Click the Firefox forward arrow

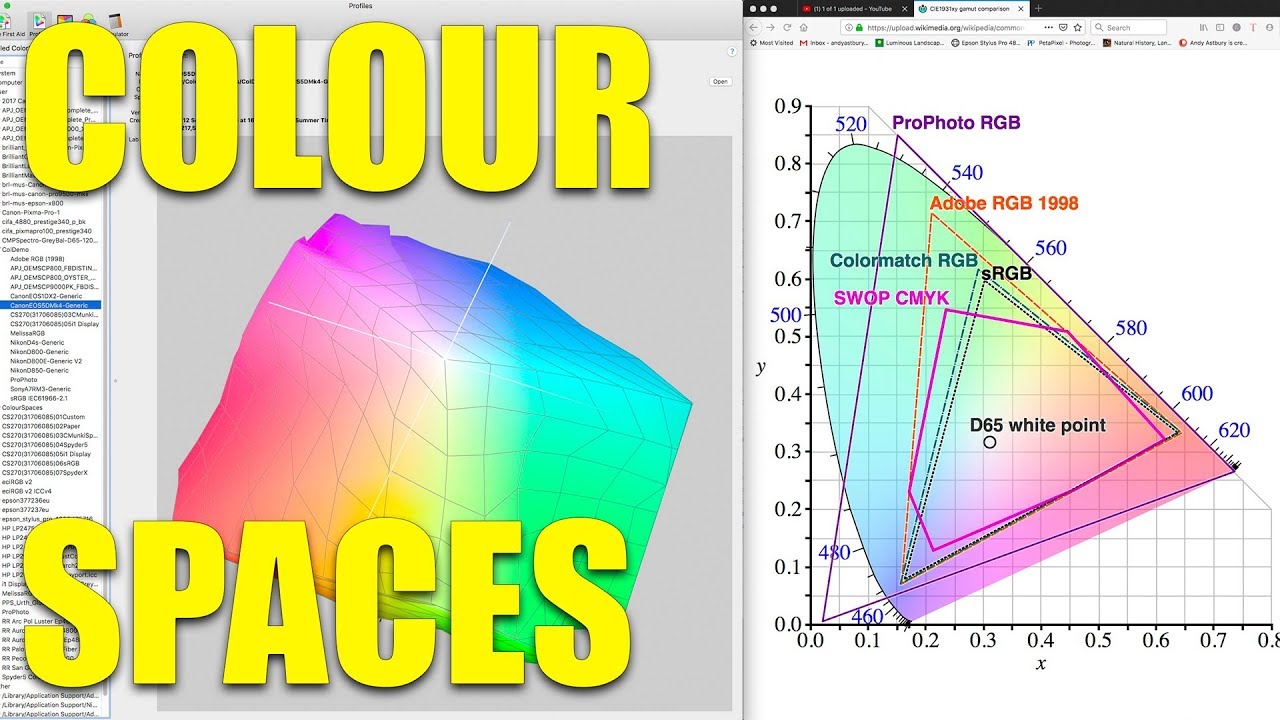(x=771, y=28)
